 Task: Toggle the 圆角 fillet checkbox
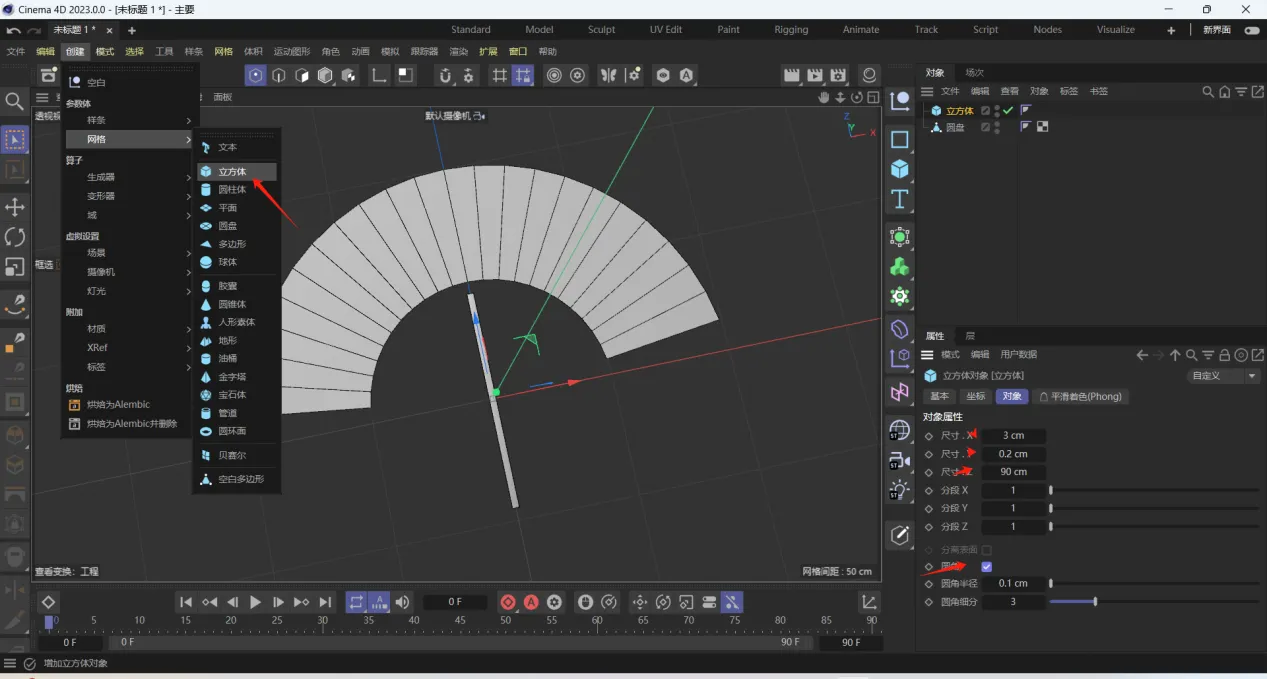click(987, 567)
